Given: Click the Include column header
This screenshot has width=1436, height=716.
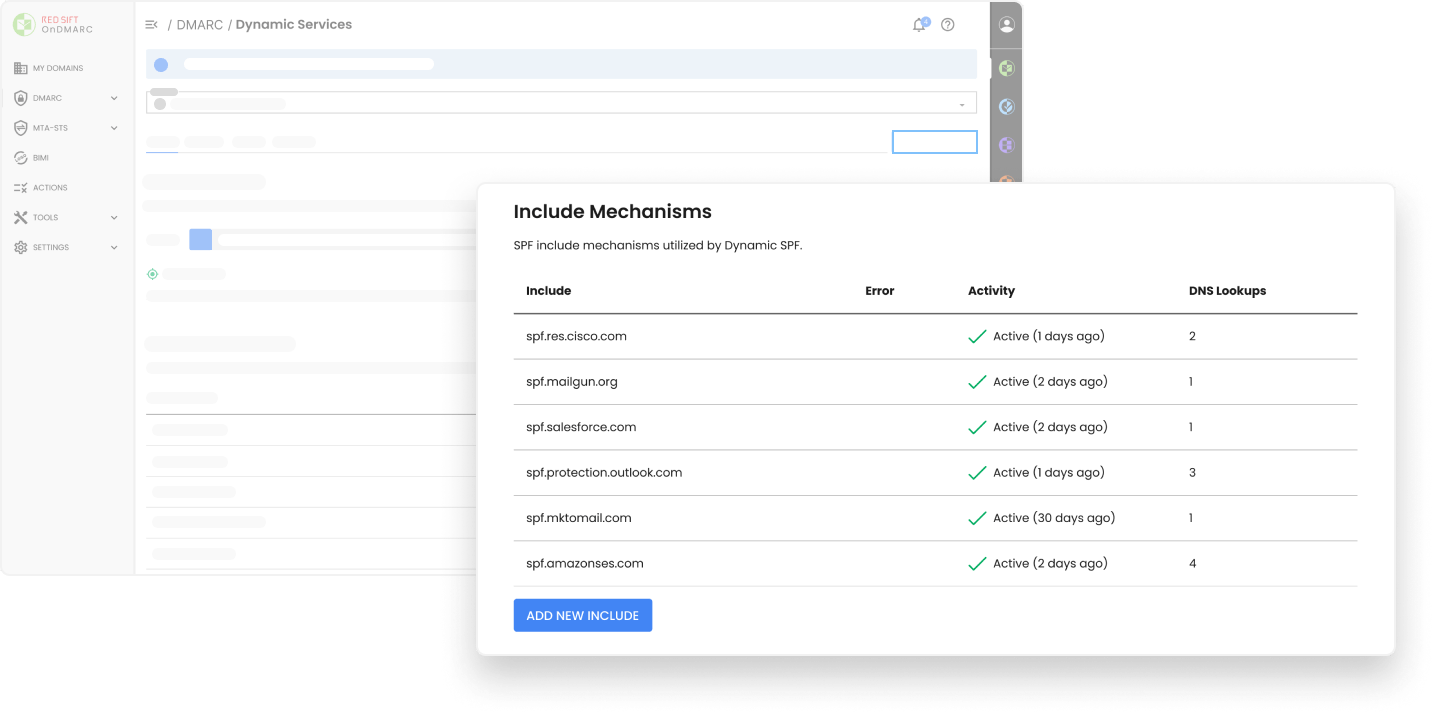Looking at the screenshot, I should (x=549, y=291).
